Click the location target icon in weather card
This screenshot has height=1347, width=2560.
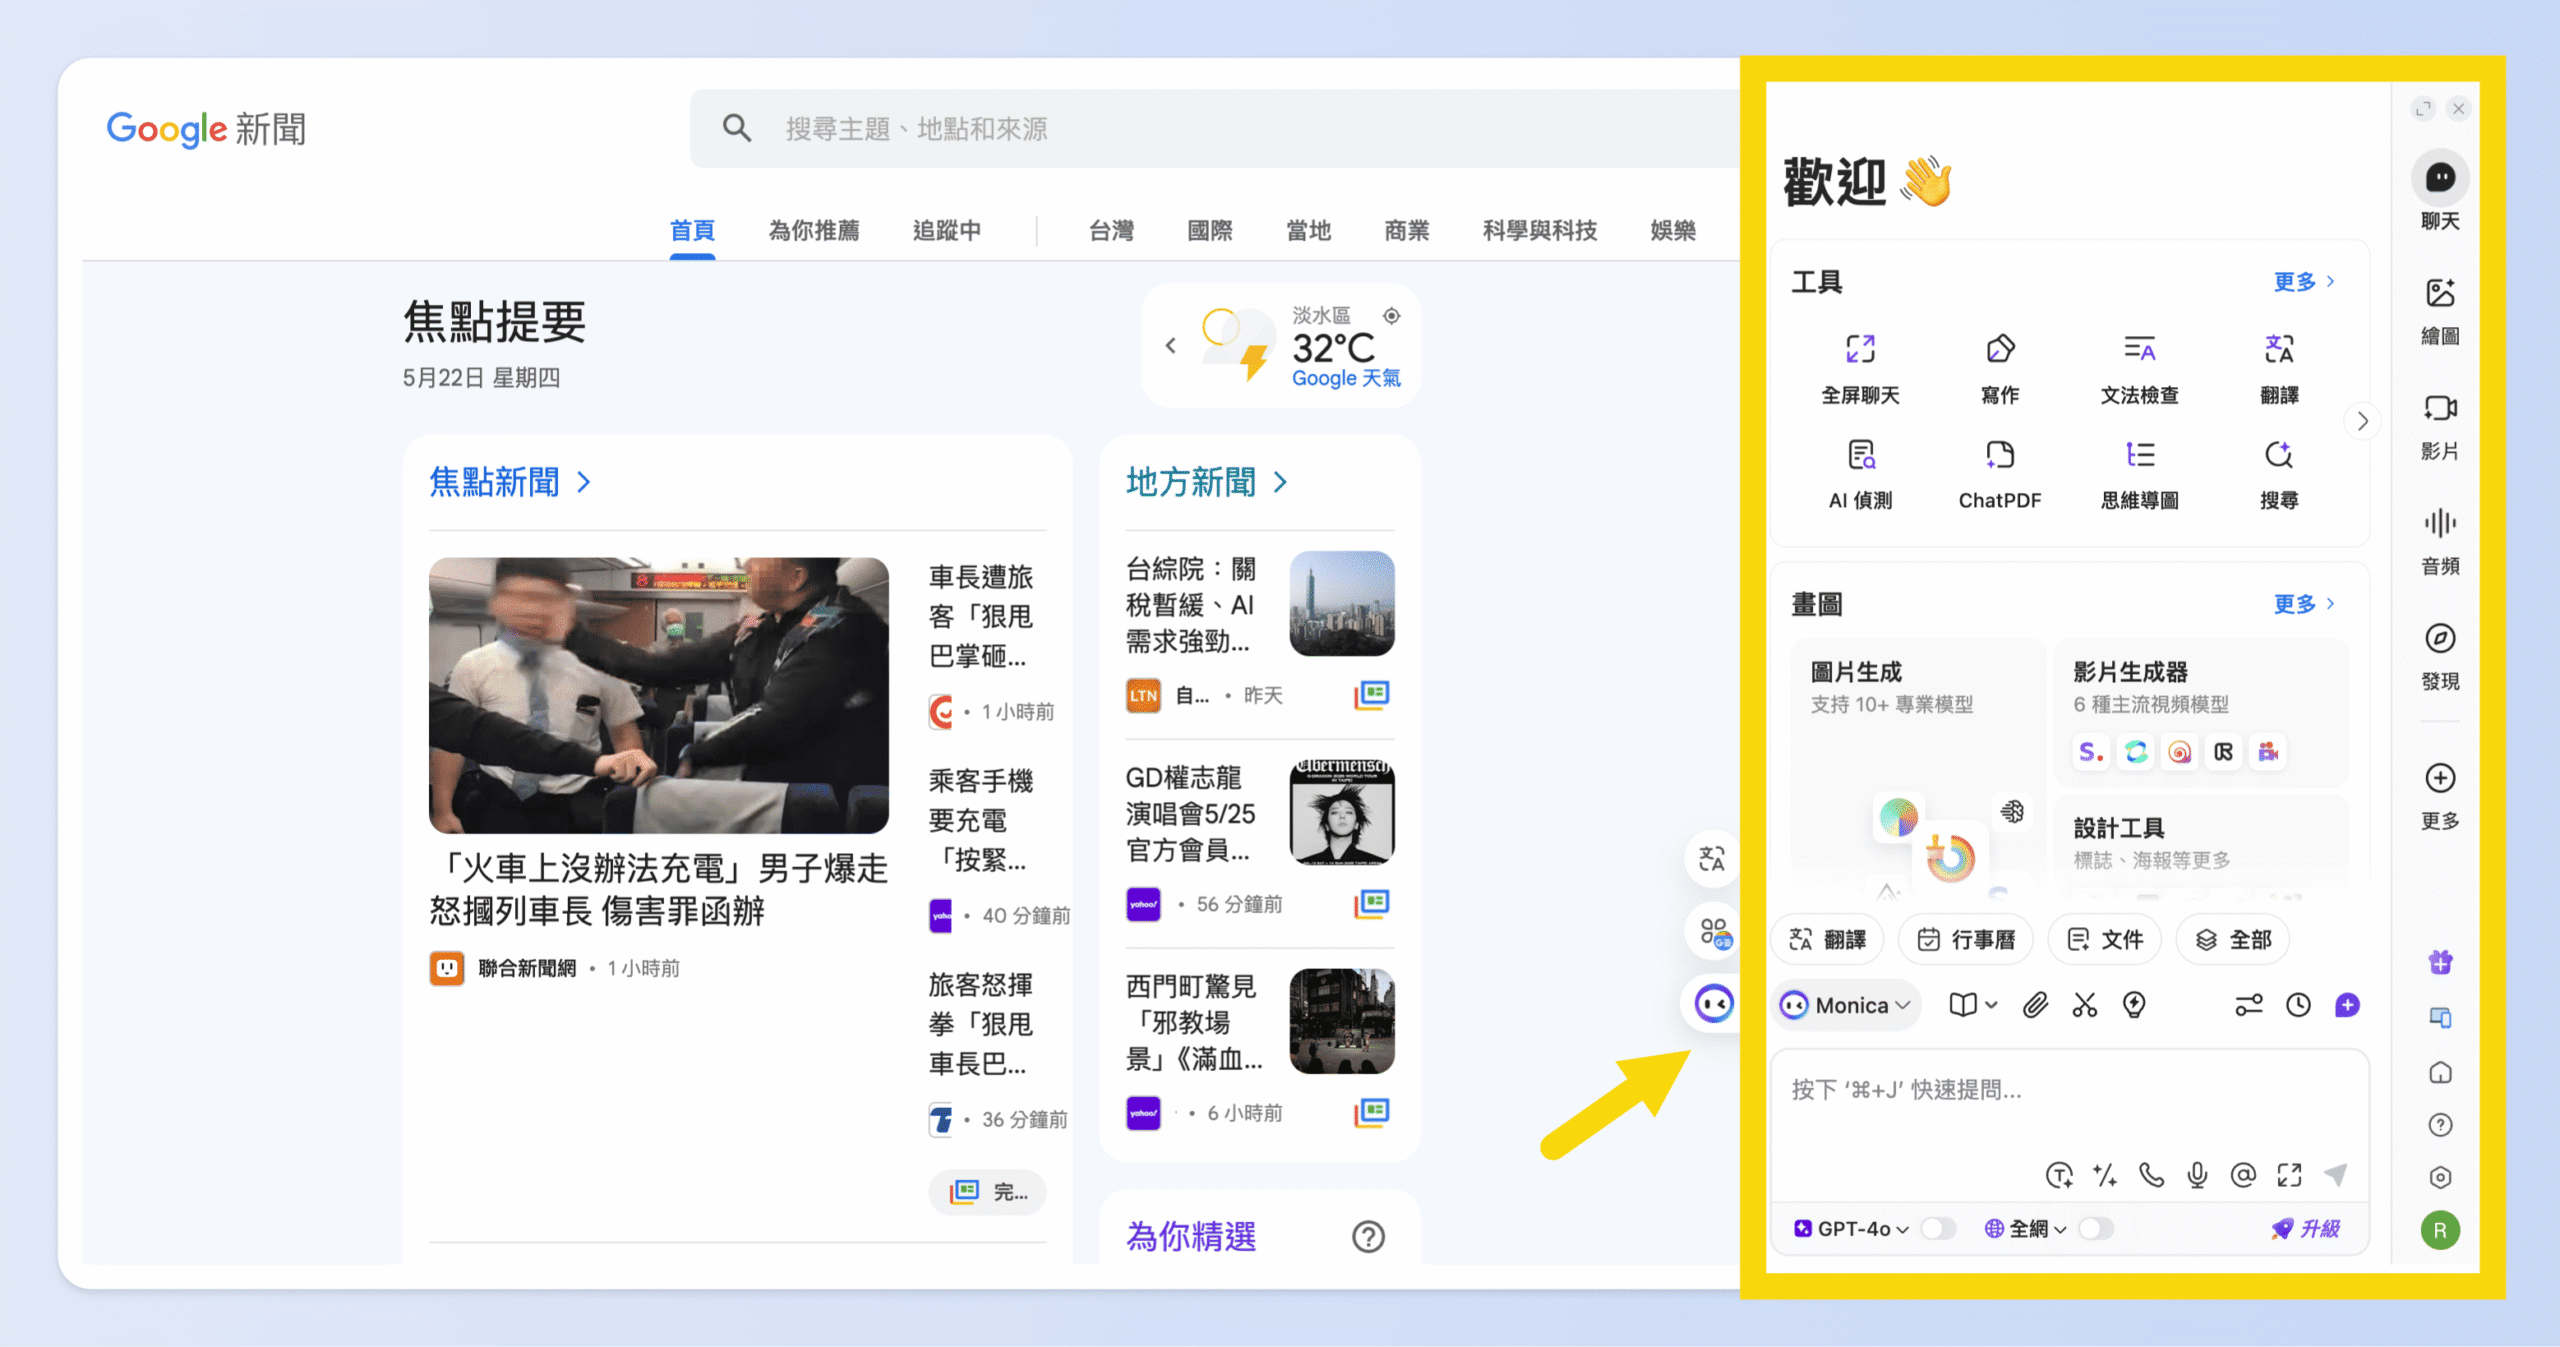[x=1391, y=316]
